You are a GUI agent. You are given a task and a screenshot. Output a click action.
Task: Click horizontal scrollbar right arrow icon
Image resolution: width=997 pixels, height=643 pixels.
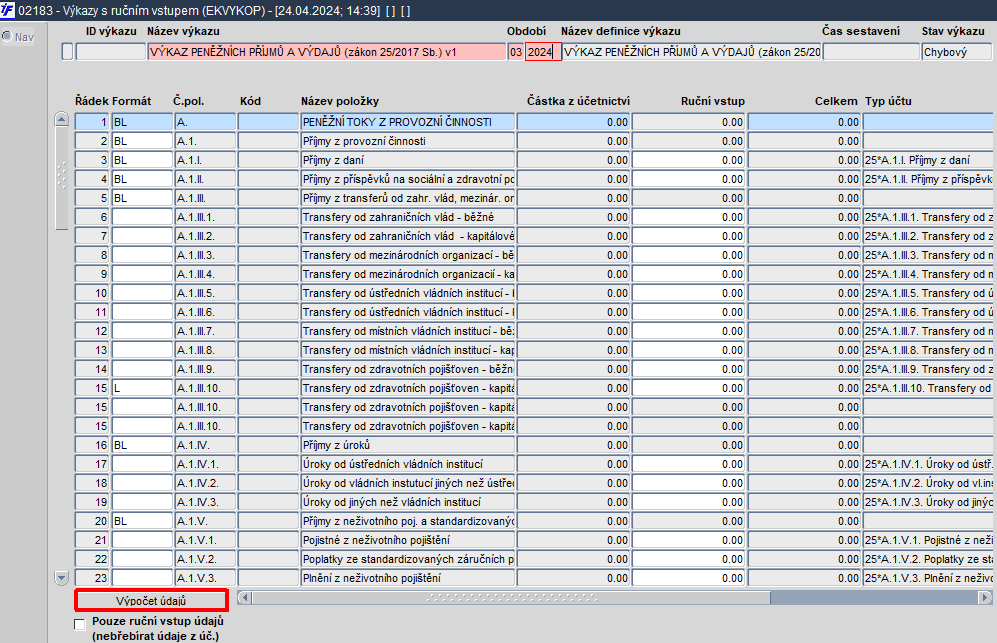(985, 598)
